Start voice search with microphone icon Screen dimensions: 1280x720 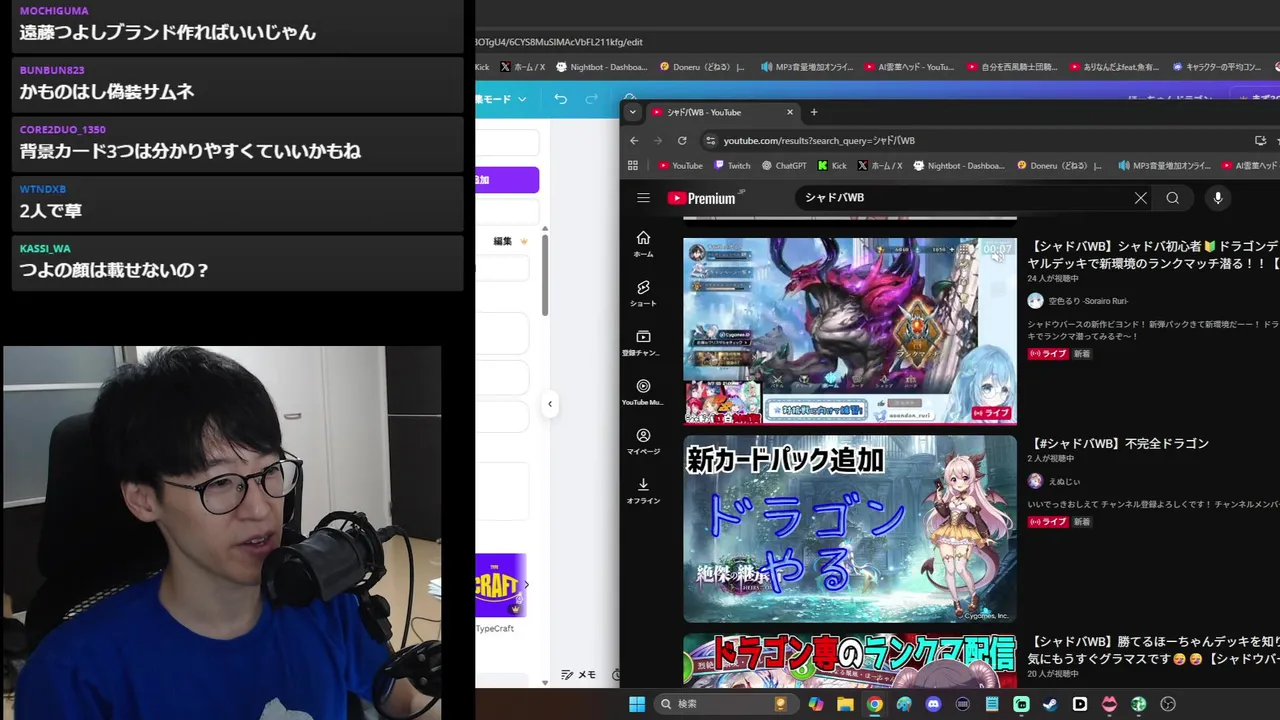(x=1217, y=198)
